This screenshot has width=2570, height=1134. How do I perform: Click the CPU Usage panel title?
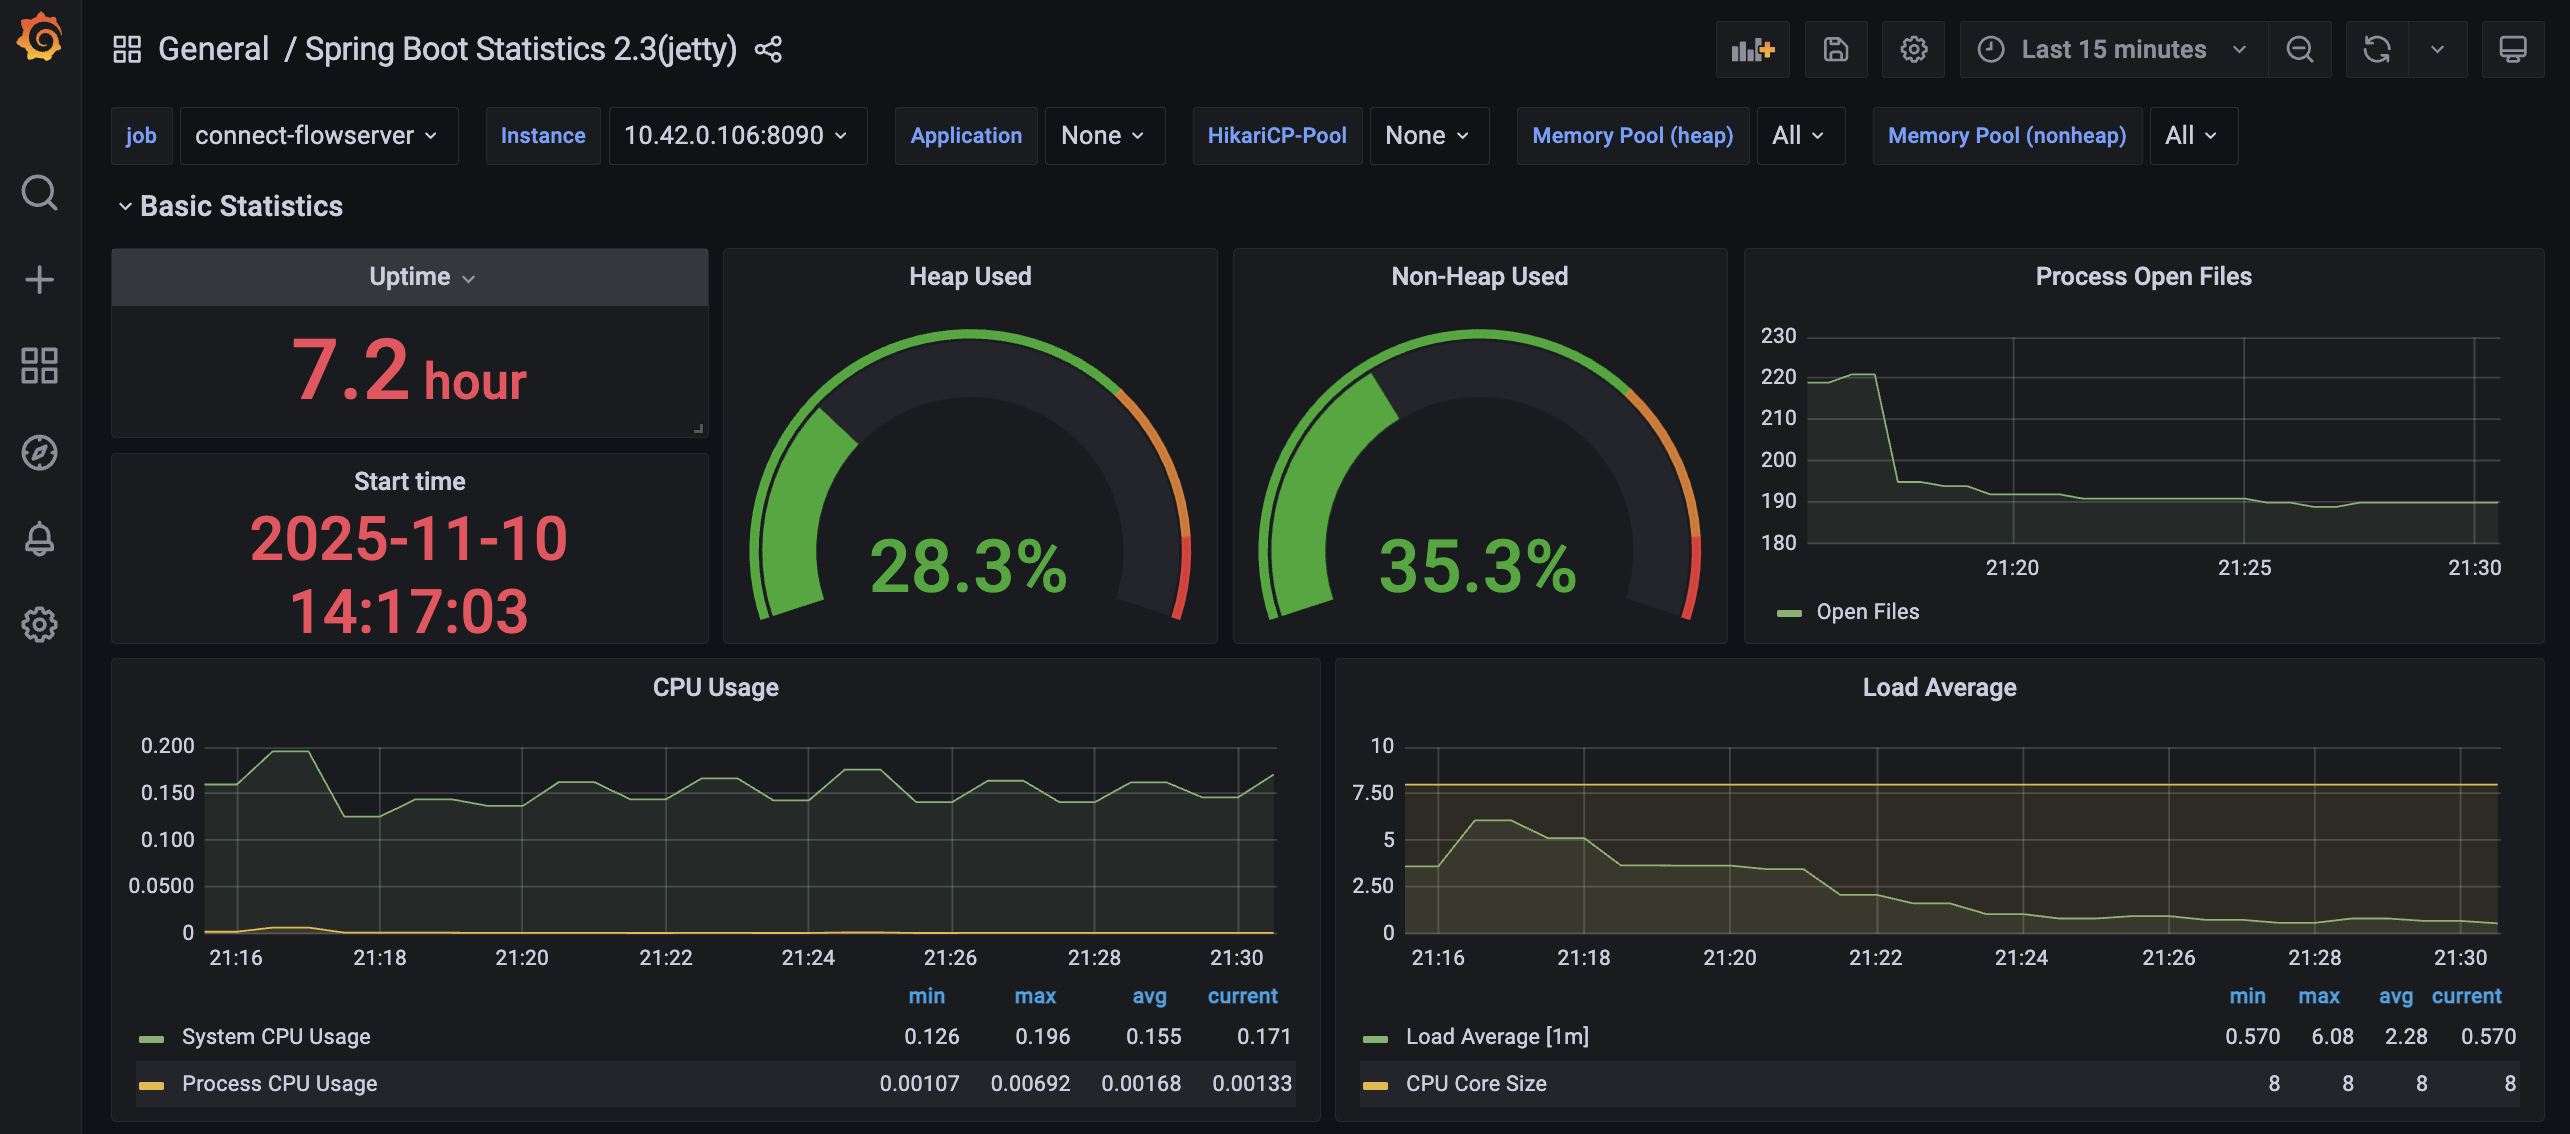(716, 687)
